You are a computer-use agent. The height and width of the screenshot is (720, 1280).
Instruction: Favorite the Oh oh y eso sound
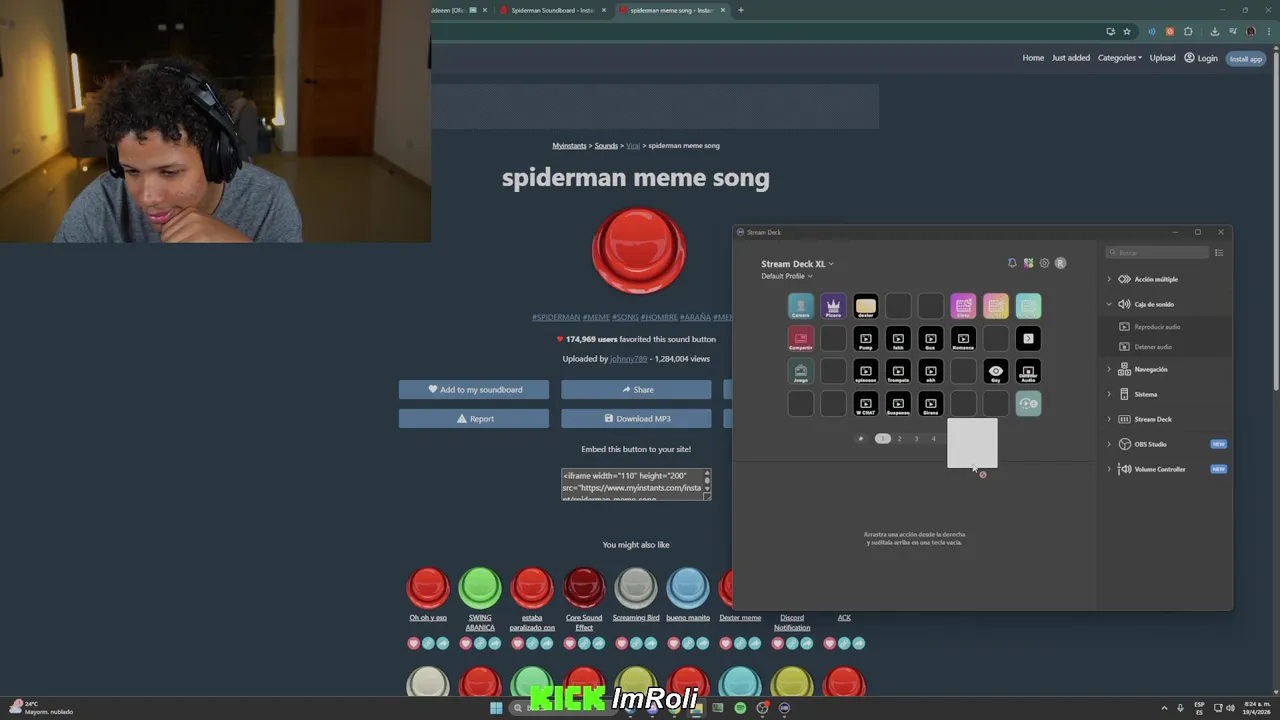click(x=414, y=643)
